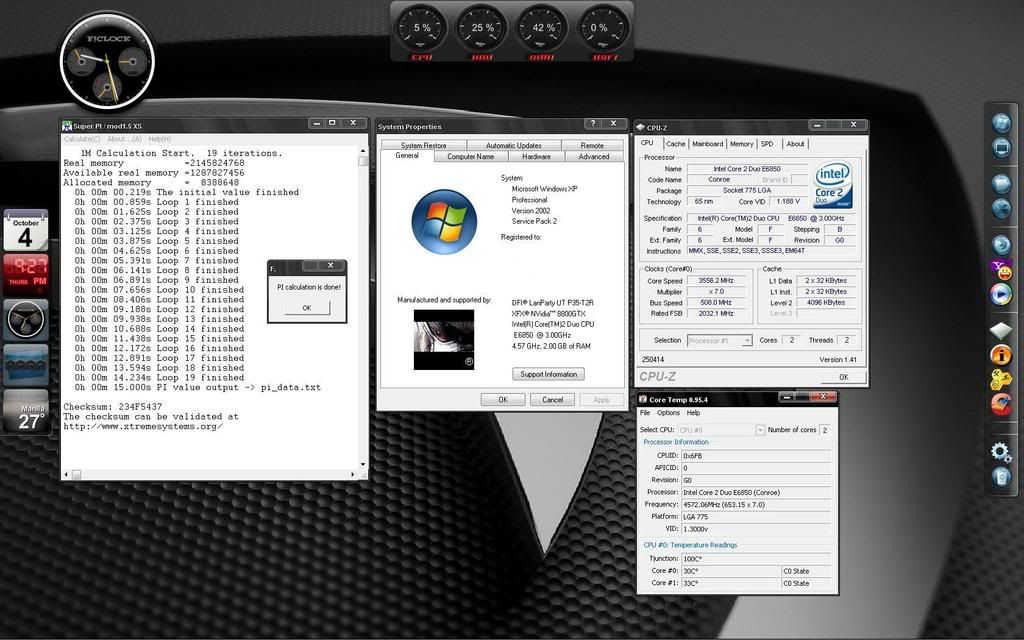
Task: Launch Yahoo Messenger from the dock
Action: point(1001,270)
